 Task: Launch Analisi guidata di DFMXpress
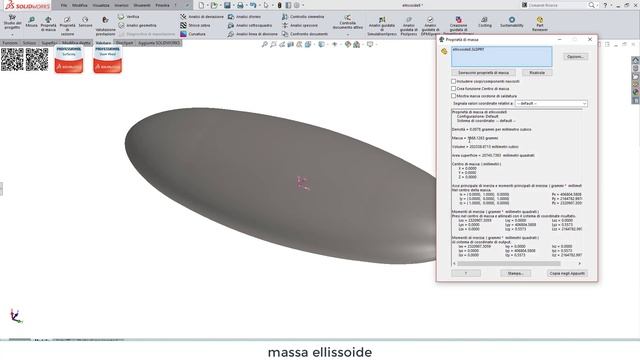(430, 27)
